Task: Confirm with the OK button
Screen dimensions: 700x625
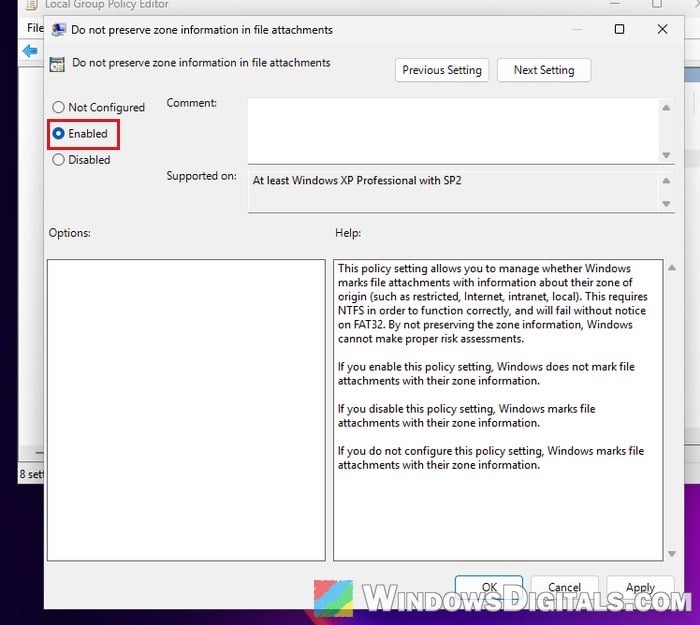Action: click(489, 587)
